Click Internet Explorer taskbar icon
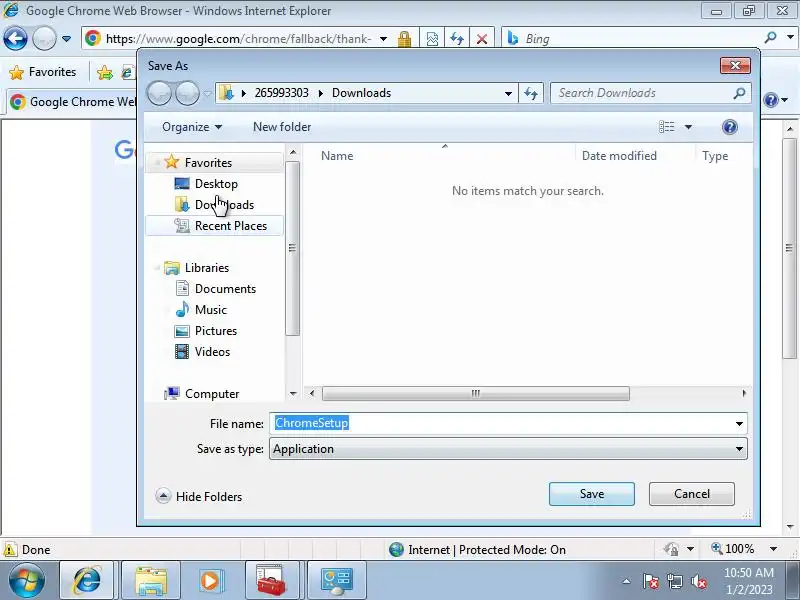The image size is (800, 600). click(87, 581)
